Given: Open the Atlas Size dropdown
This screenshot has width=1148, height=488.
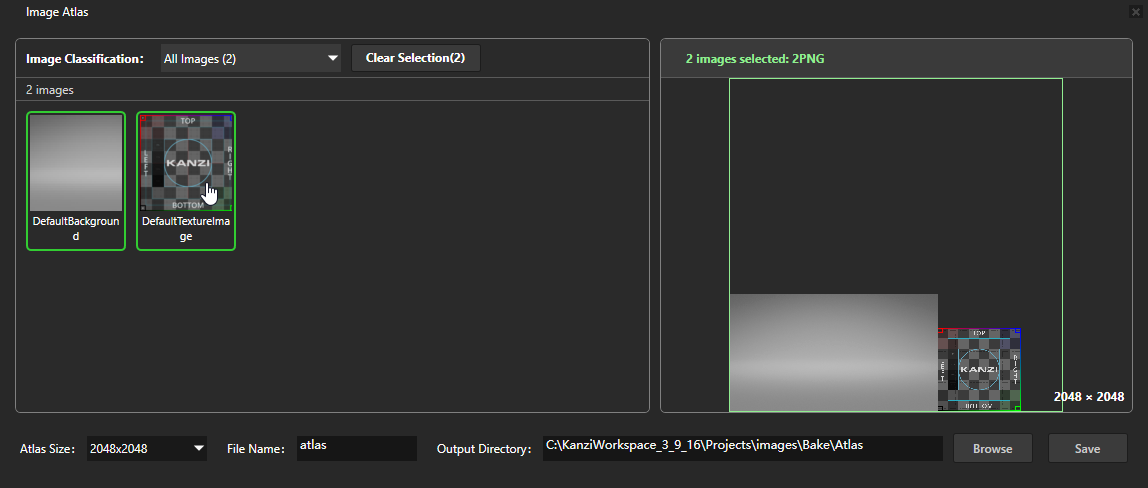Looking at the screenshot, I should click(146, 448).
